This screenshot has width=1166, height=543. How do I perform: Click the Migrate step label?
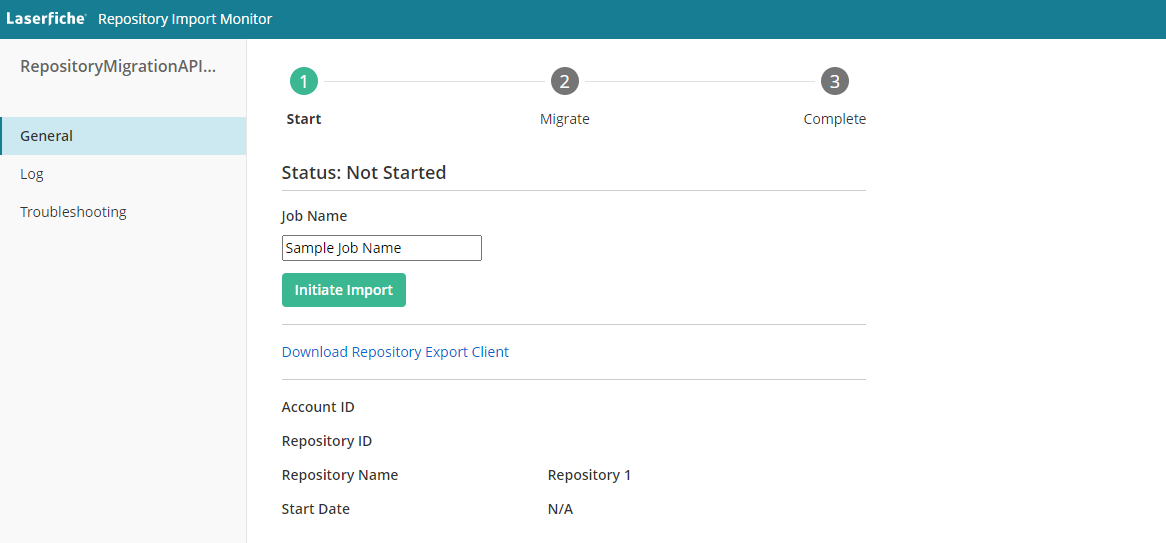(x=565, y=119)
